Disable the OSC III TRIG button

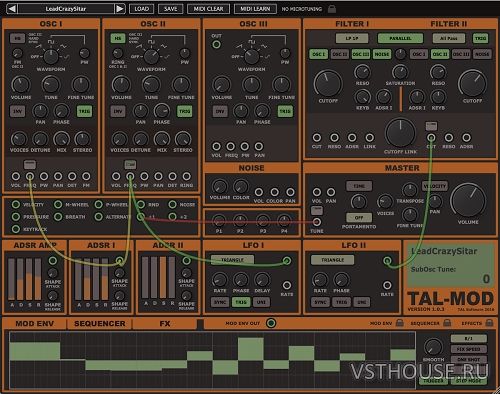[x=285, y=111]
